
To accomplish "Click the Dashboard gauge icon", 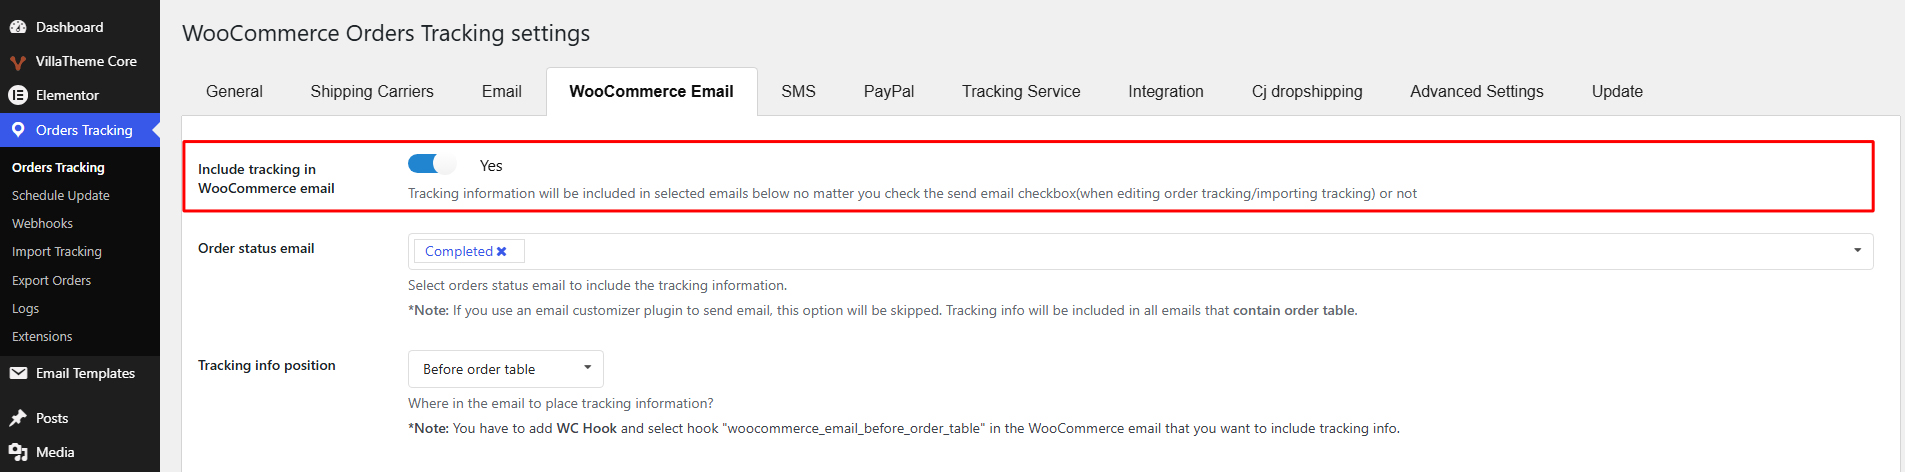I will [x=18, y=27].
